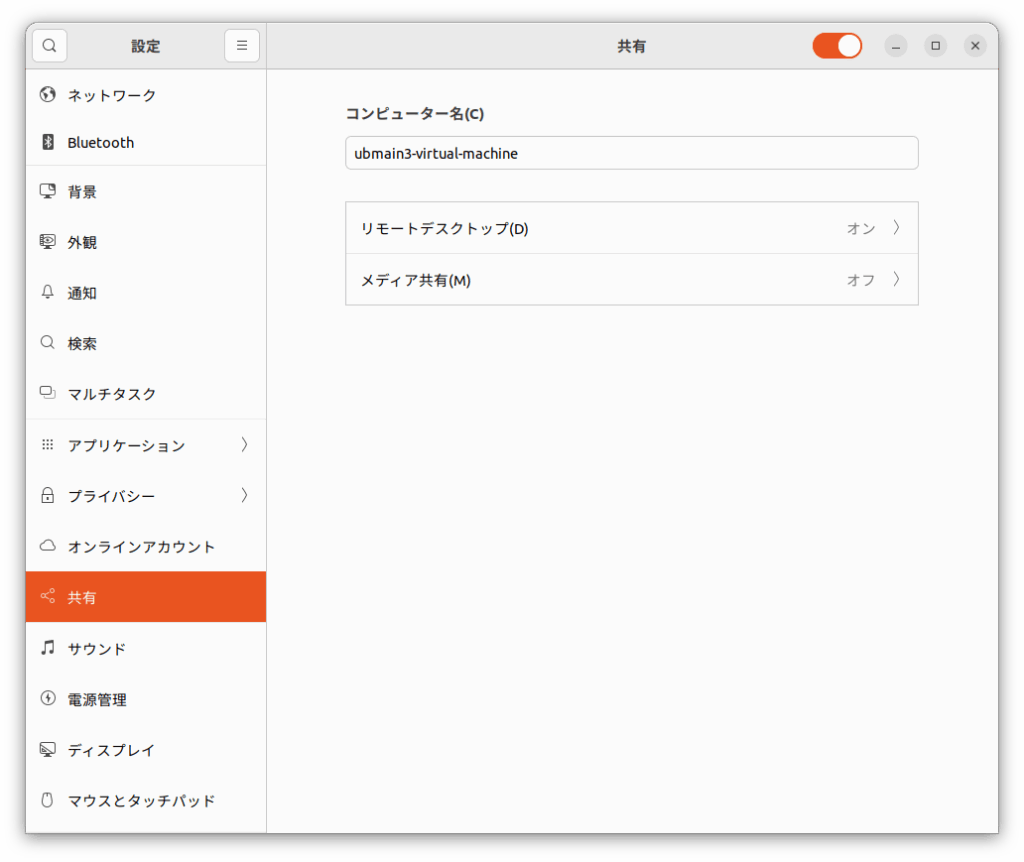Open the リモートデスクトップ(D) row

click(x=632, y=228)
